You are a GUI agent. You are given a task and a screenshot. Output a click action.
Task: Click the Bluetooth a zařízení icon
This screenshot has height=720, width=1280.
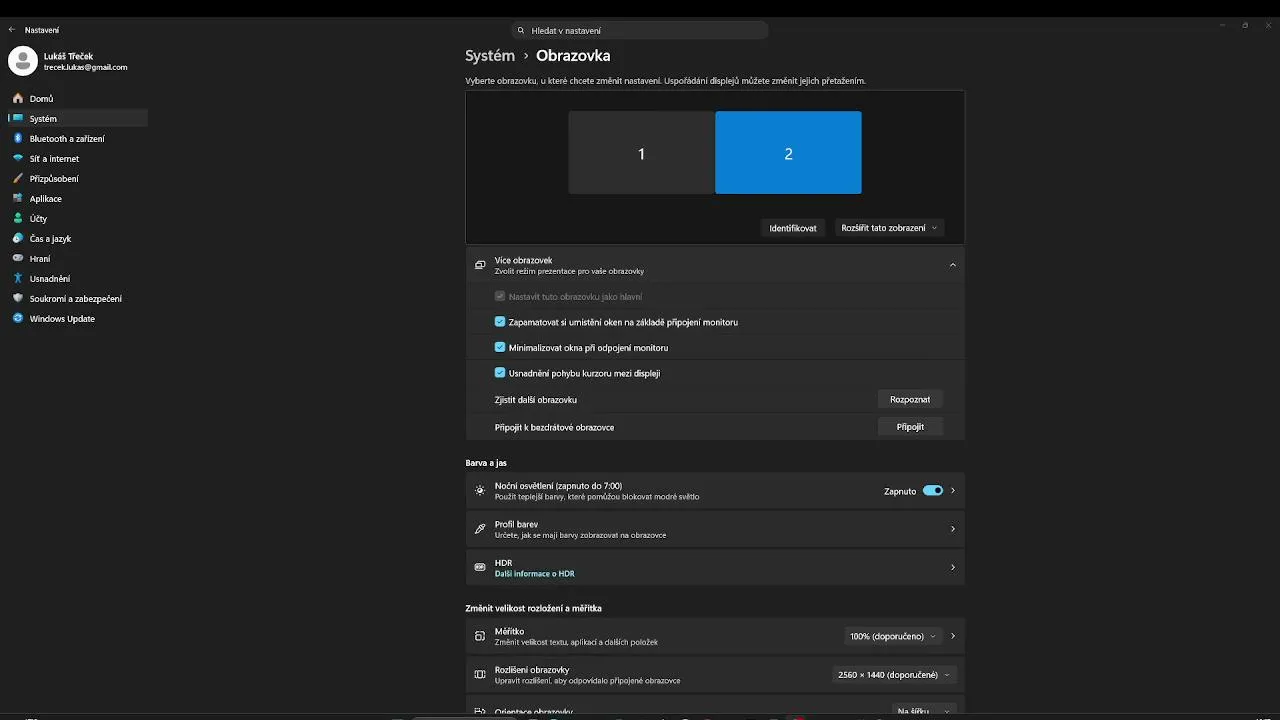tap(18, 139)
